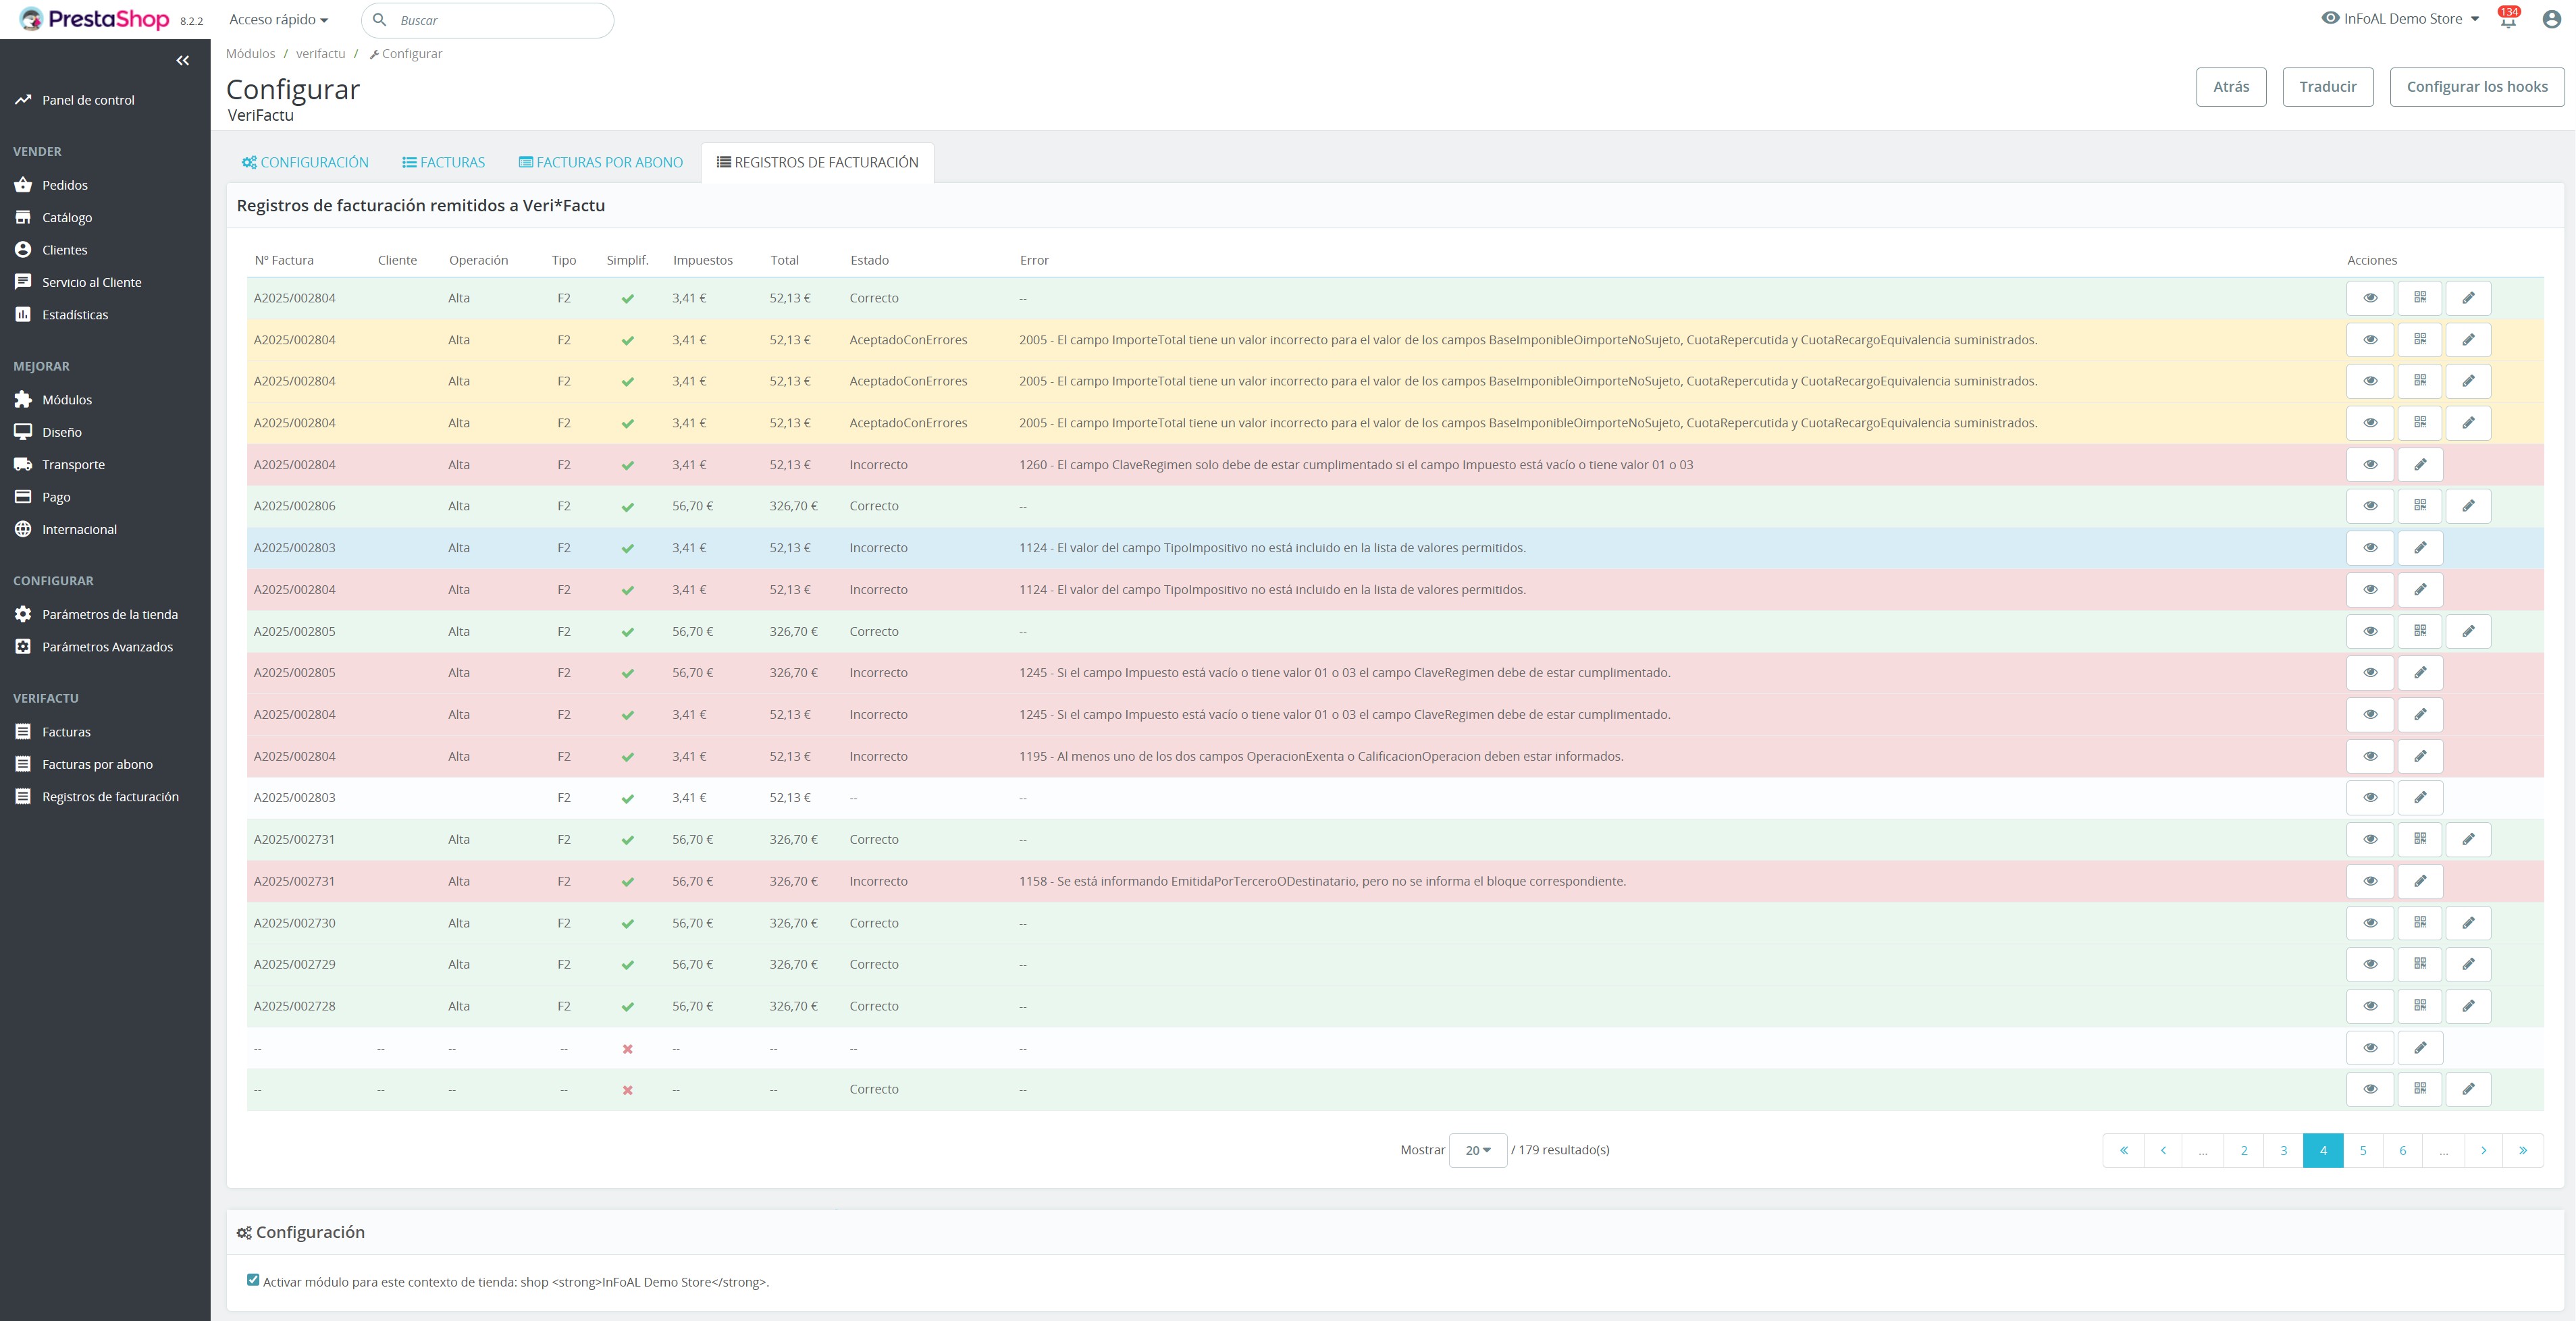View the first A2025/002804 record via eye icon

pos(2369,298)
